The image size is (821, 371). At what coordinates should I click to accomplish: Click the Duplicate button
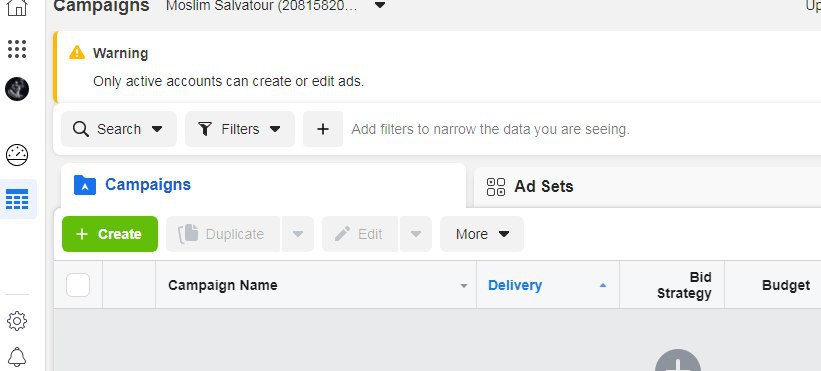[223, 234]
